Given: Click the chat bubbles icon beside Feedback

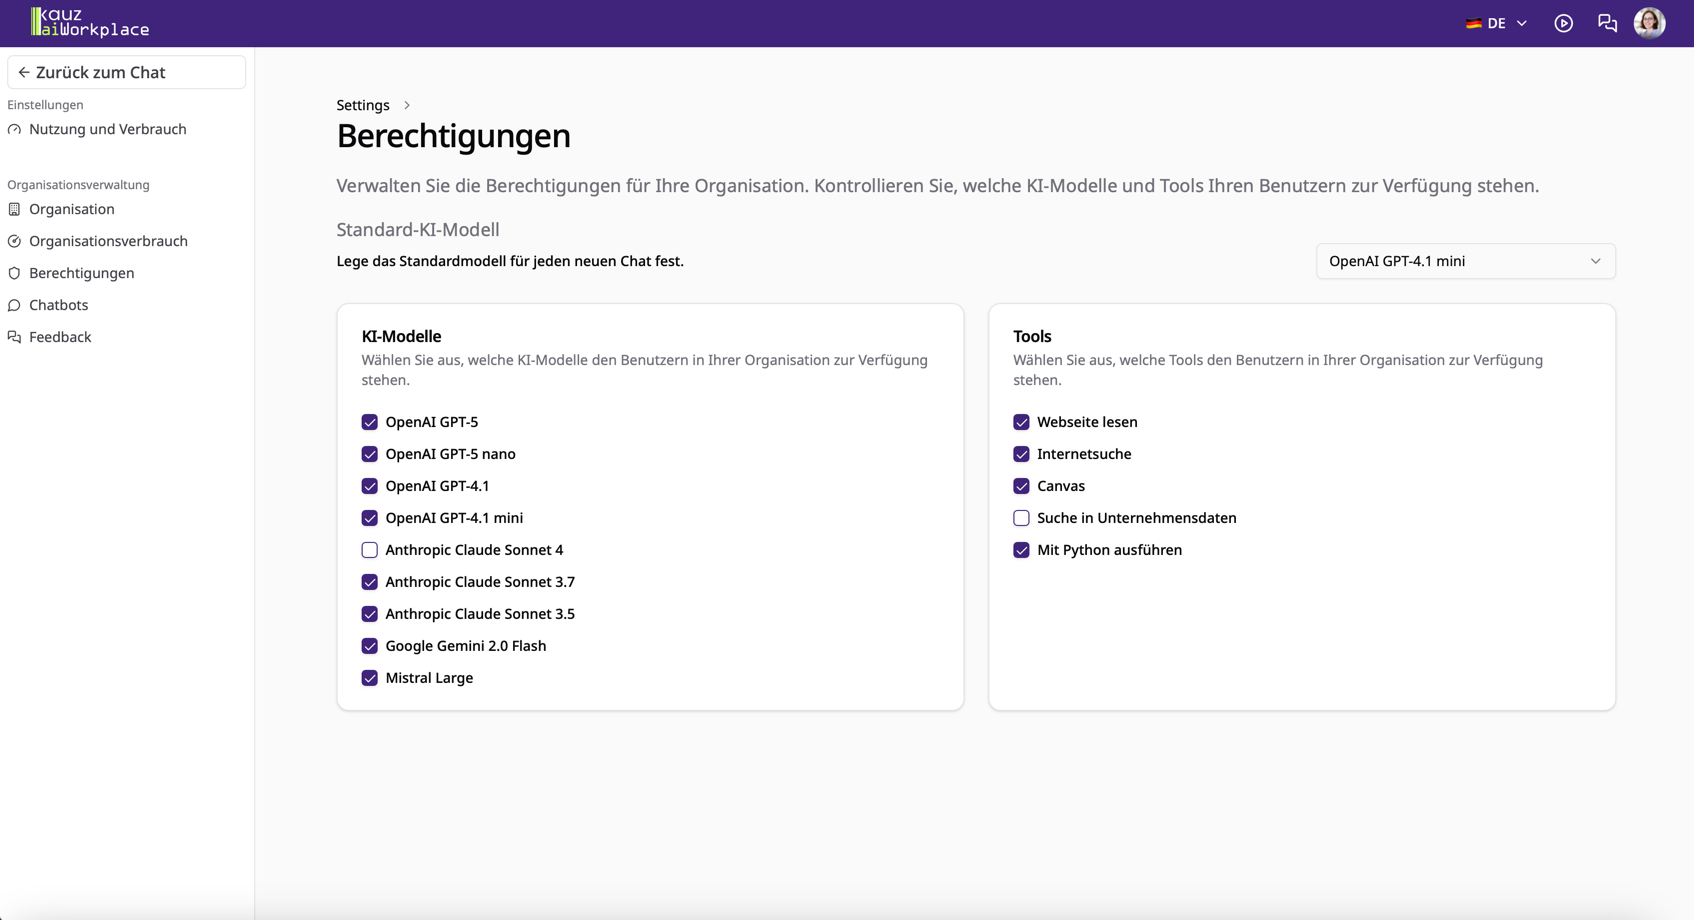Looking at the screenshot, I should (x=14, y=337).
